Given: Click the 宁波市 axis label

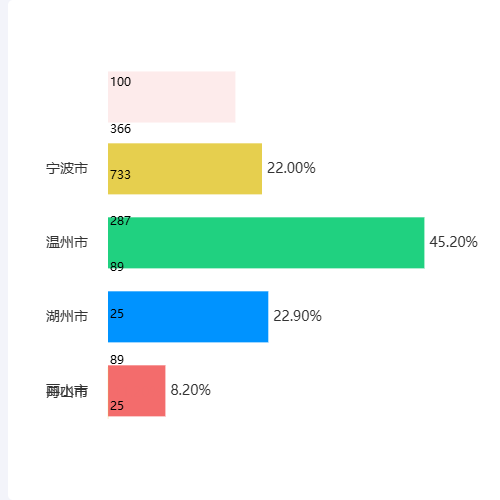Looking at the screenshot, I should (67, 168).
